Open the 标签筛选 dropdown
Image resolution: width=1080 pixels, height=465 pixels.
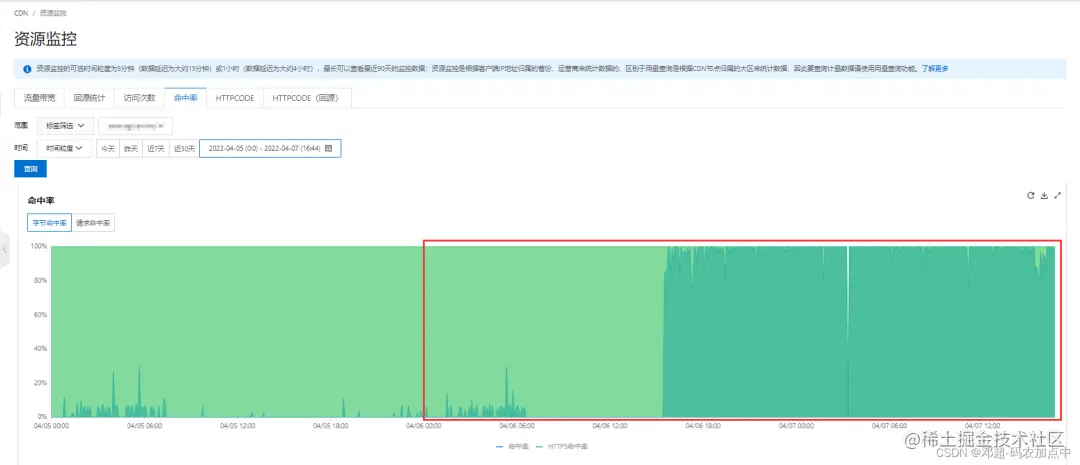pos(65,126)
